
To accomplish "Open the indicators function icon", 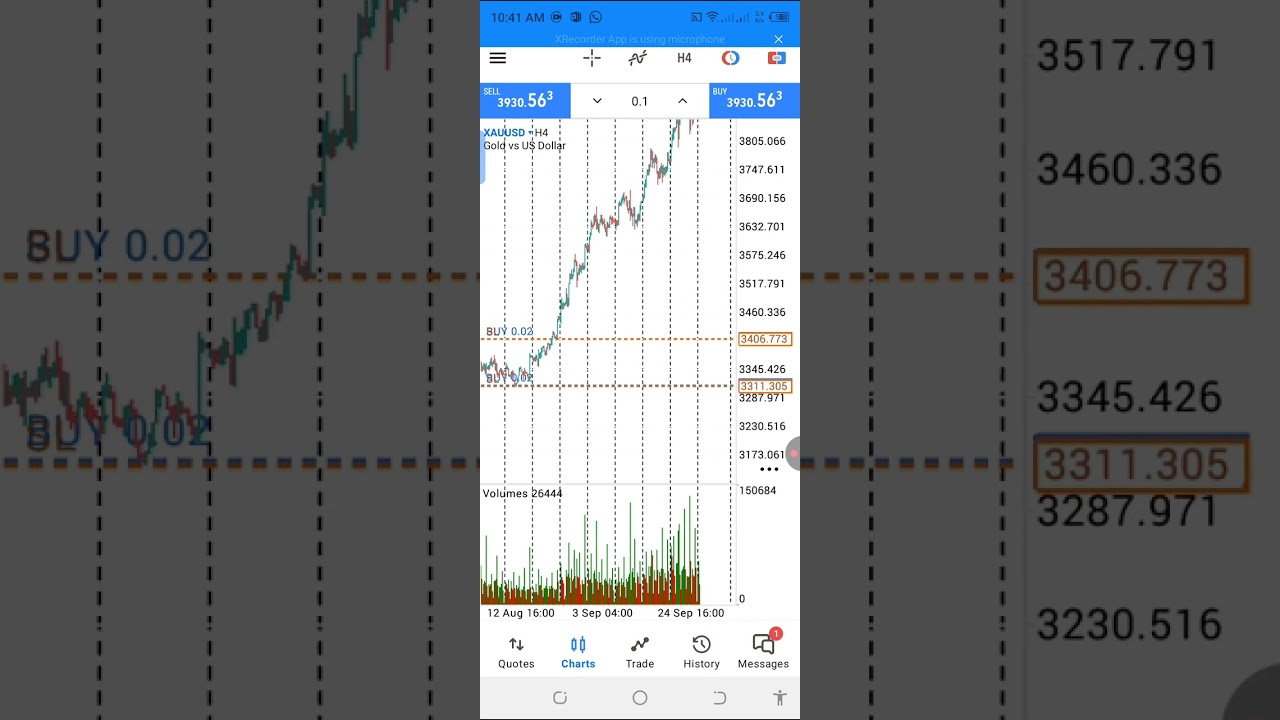I will tap(637, 58).
